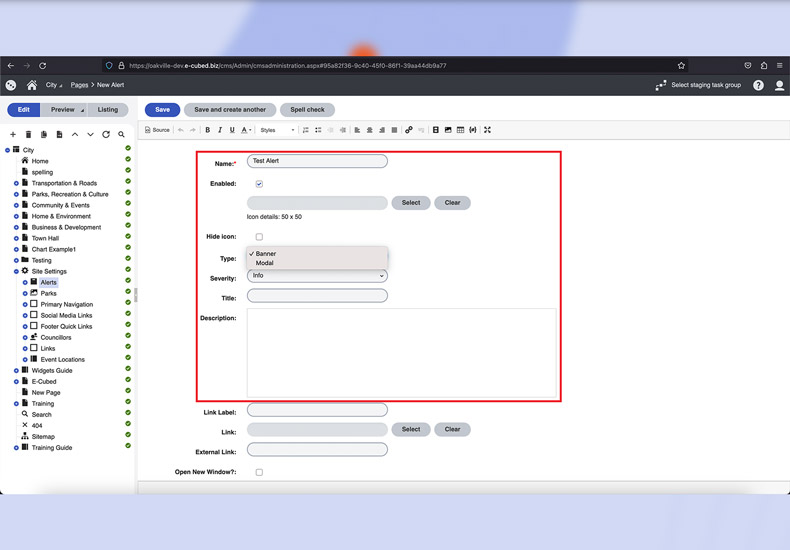The width and height of the screenshot is (790, 550).
Task: Click the refresh icon above the page tree
Action: (x=106, y=134)
